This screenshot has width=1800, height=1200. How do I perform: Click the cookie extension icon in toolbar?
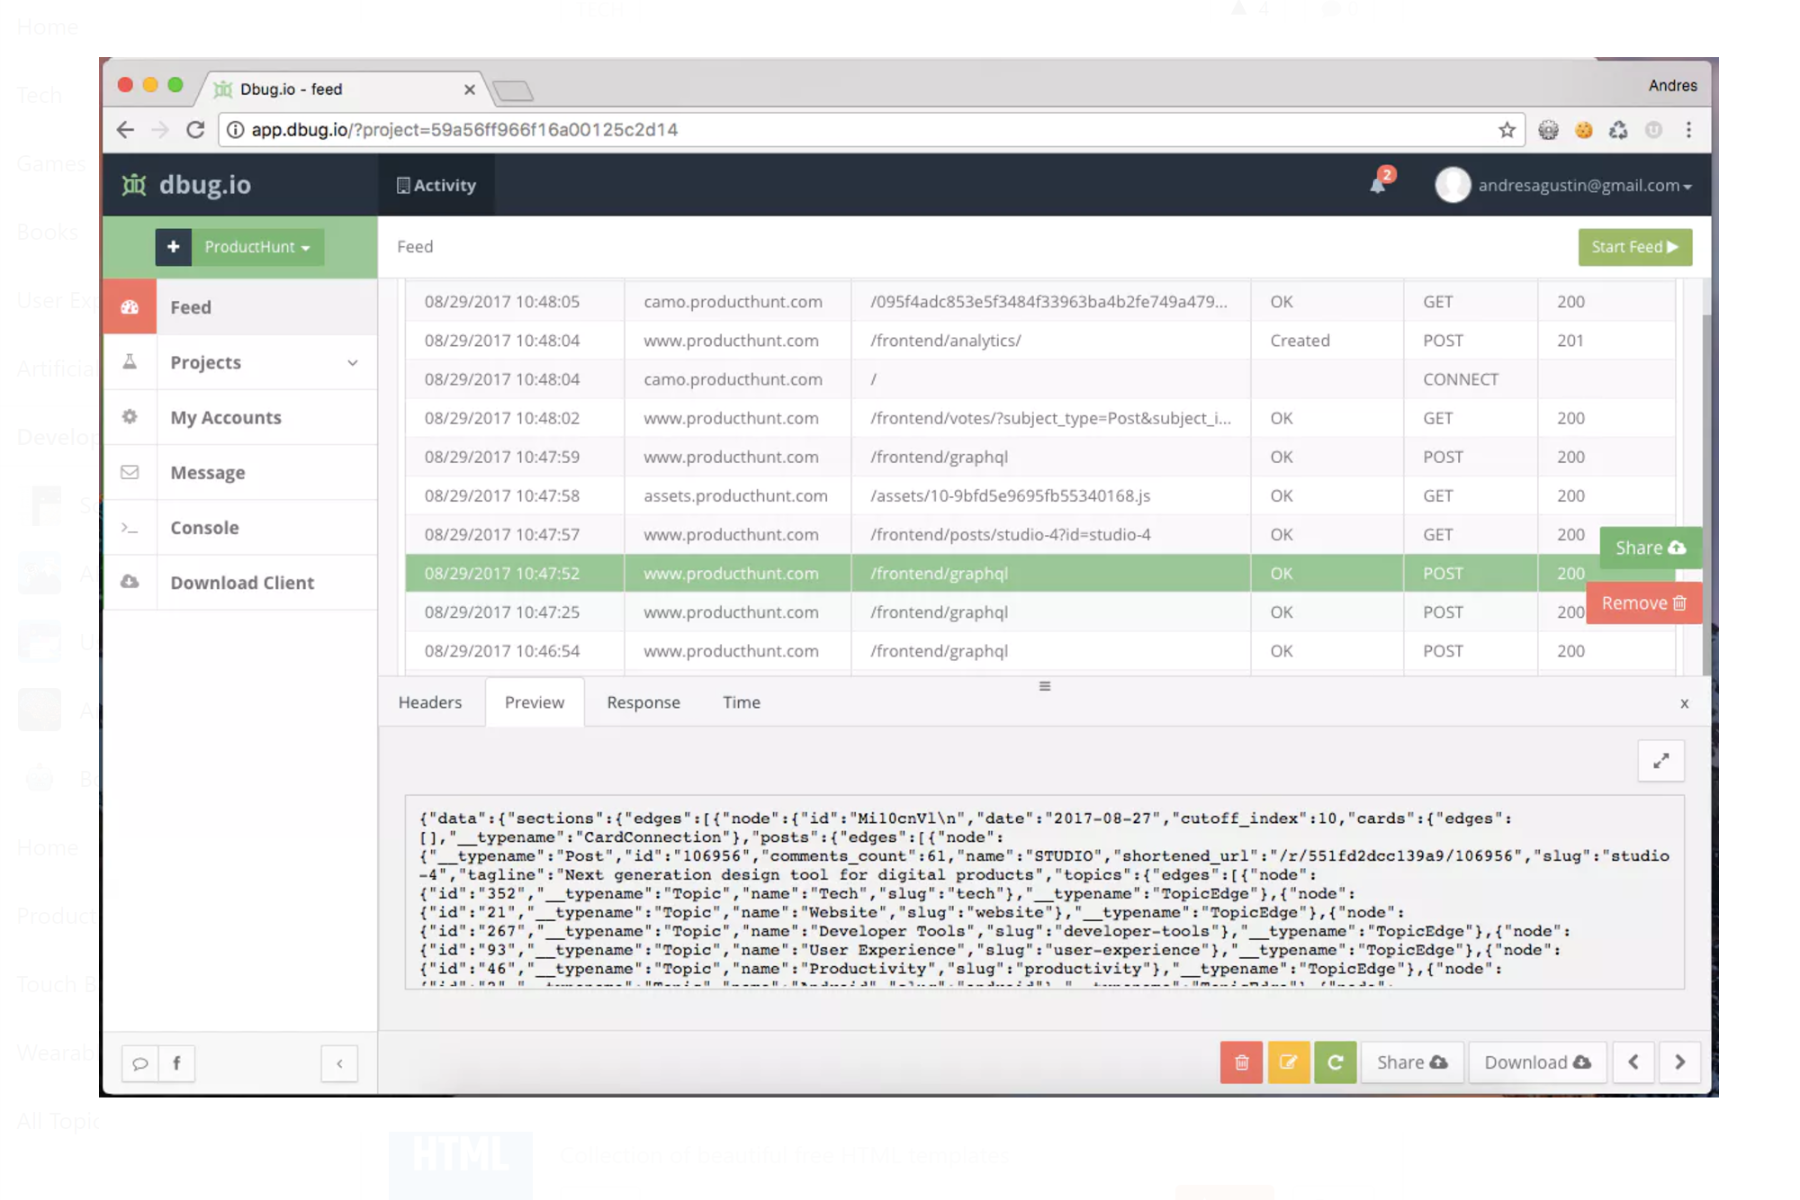[x=1583, y=130]
